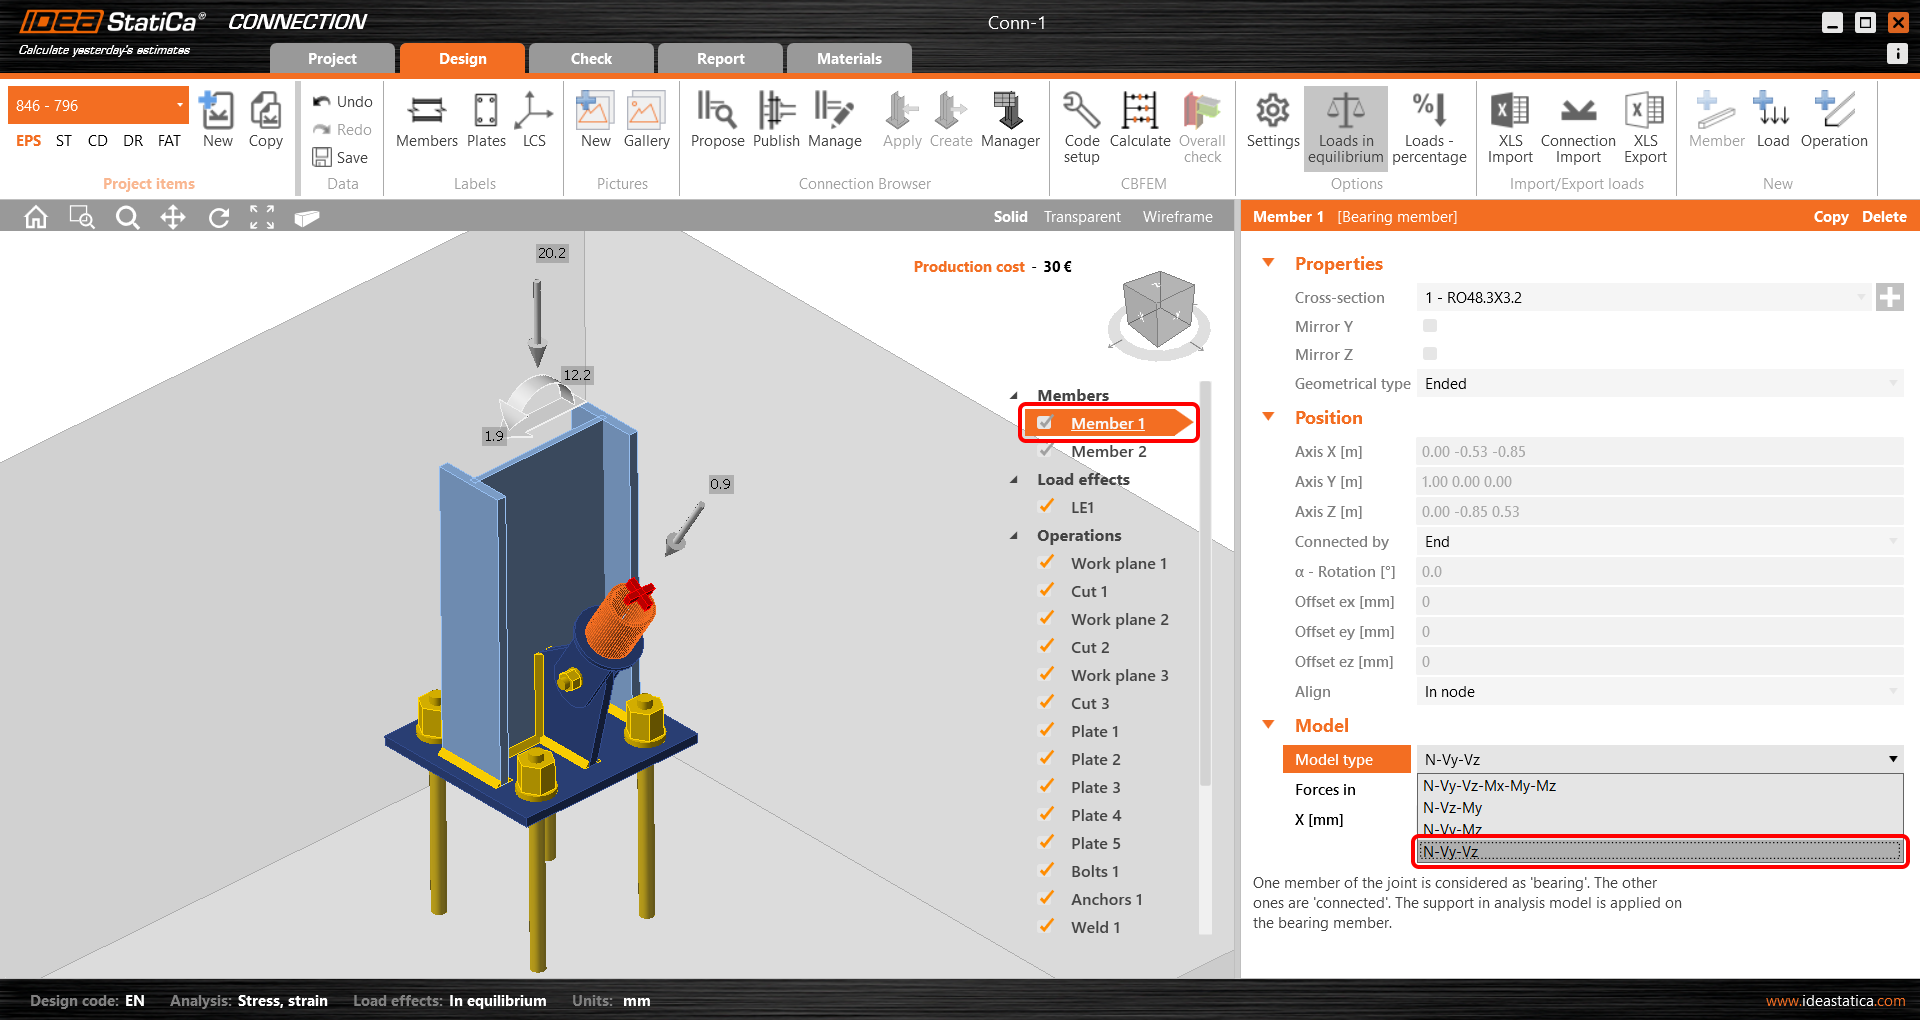Click Delete in Member 1 header
The image size is (1920, 1020).
tap(1883, 217)
